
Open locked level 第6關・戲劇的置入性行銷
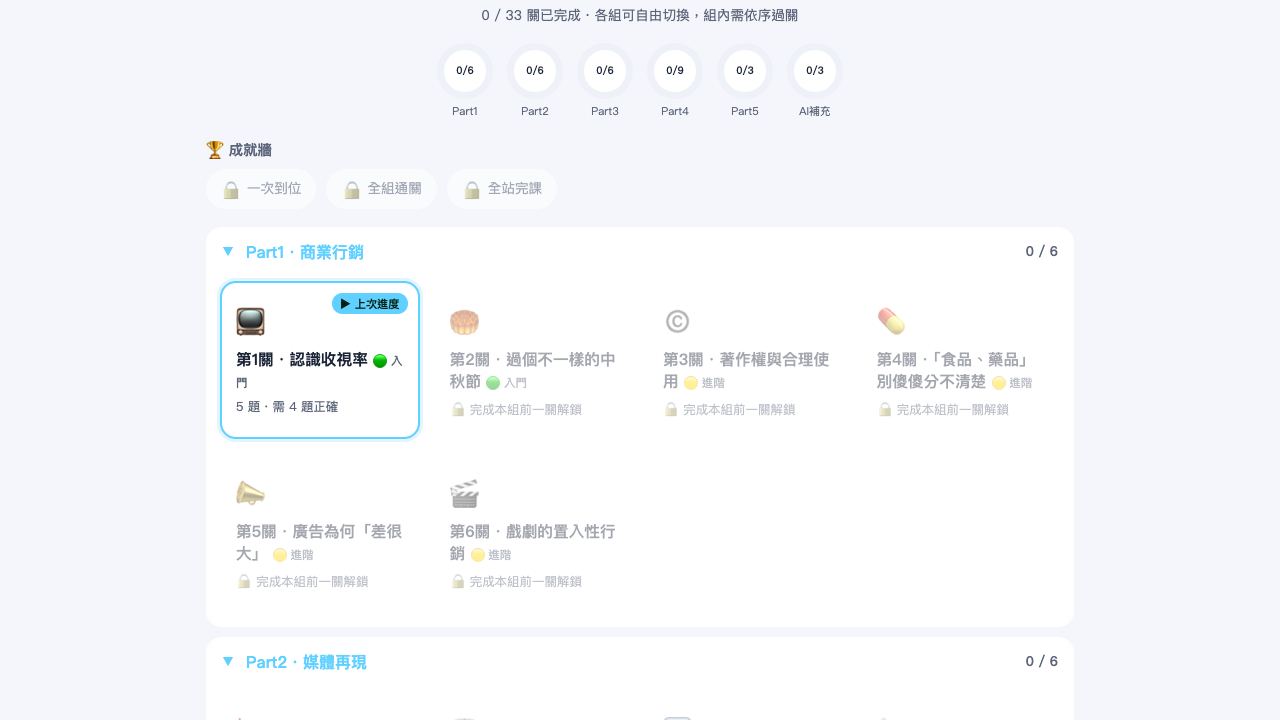[x=533, y=532]
